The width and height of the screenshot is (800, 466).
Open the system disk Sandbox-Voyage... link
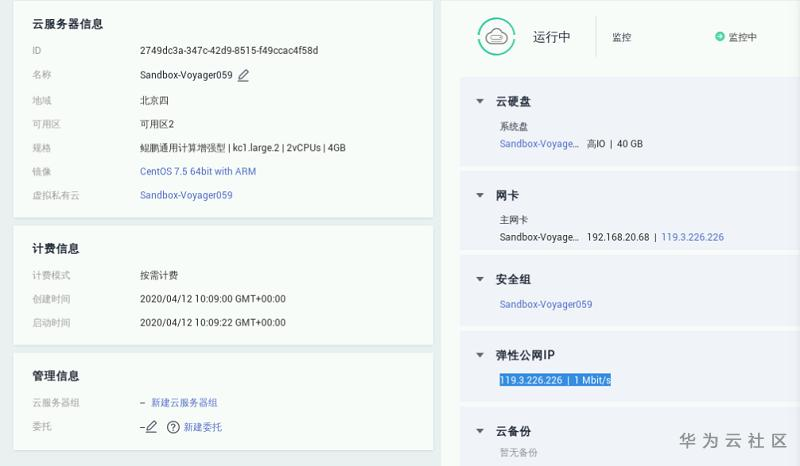pyautogui.click(x=539, y=144)
